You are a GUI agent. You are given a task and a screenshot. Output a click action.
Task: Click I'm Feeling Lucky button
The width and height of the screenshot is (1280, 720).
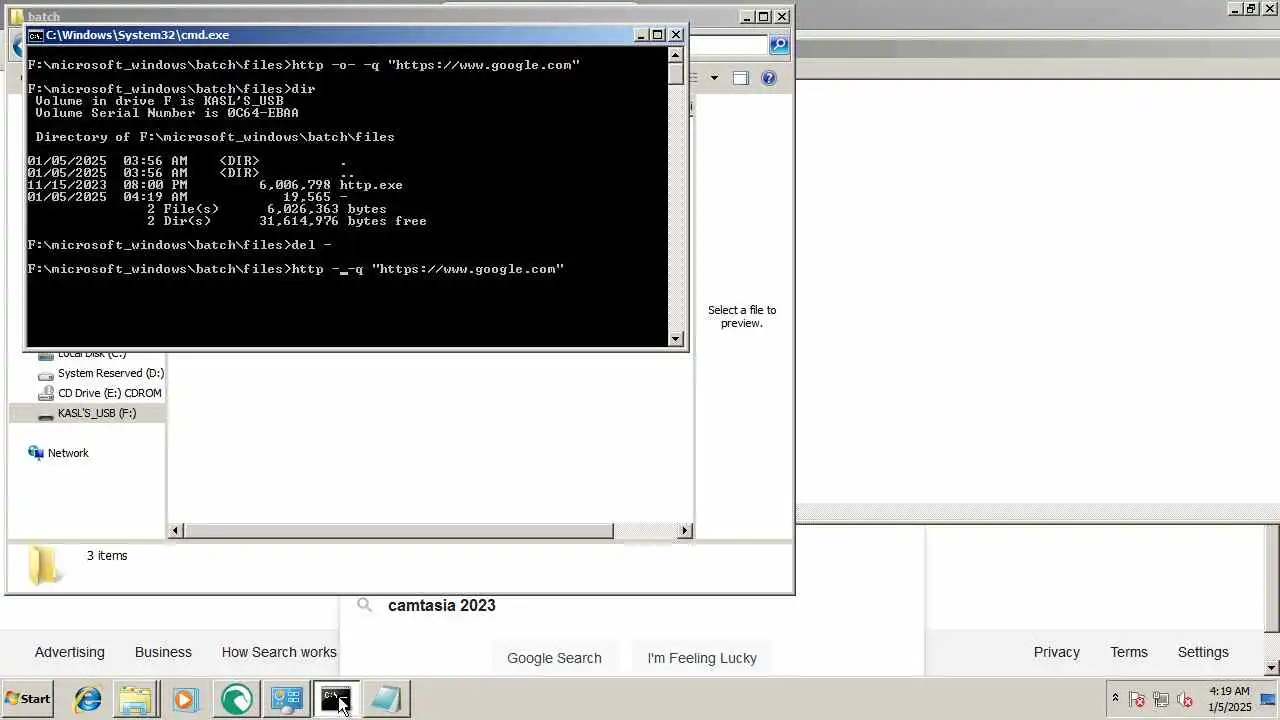[x=702, y=658]
